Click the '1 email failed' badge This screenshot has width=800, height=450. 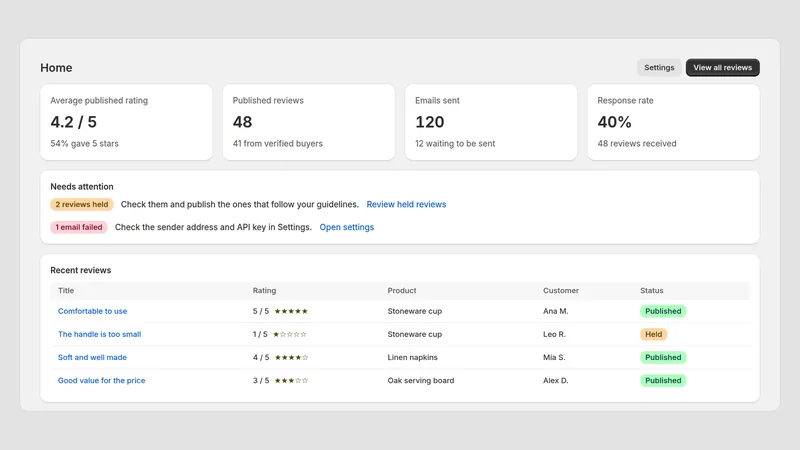point(79,227)
